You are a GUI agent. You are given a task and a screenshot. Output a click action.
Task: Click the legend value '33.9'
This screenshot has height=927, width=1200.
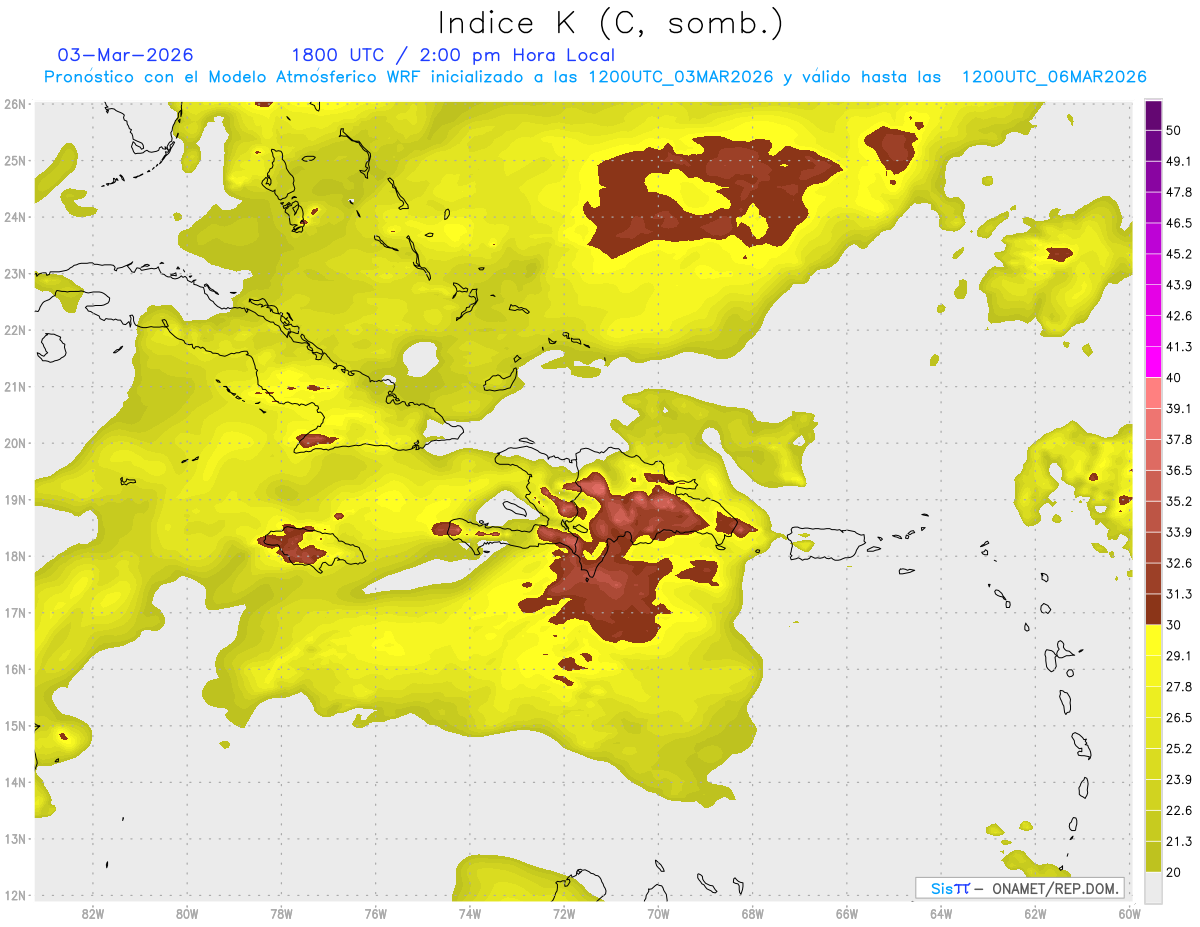[1179, 532]
